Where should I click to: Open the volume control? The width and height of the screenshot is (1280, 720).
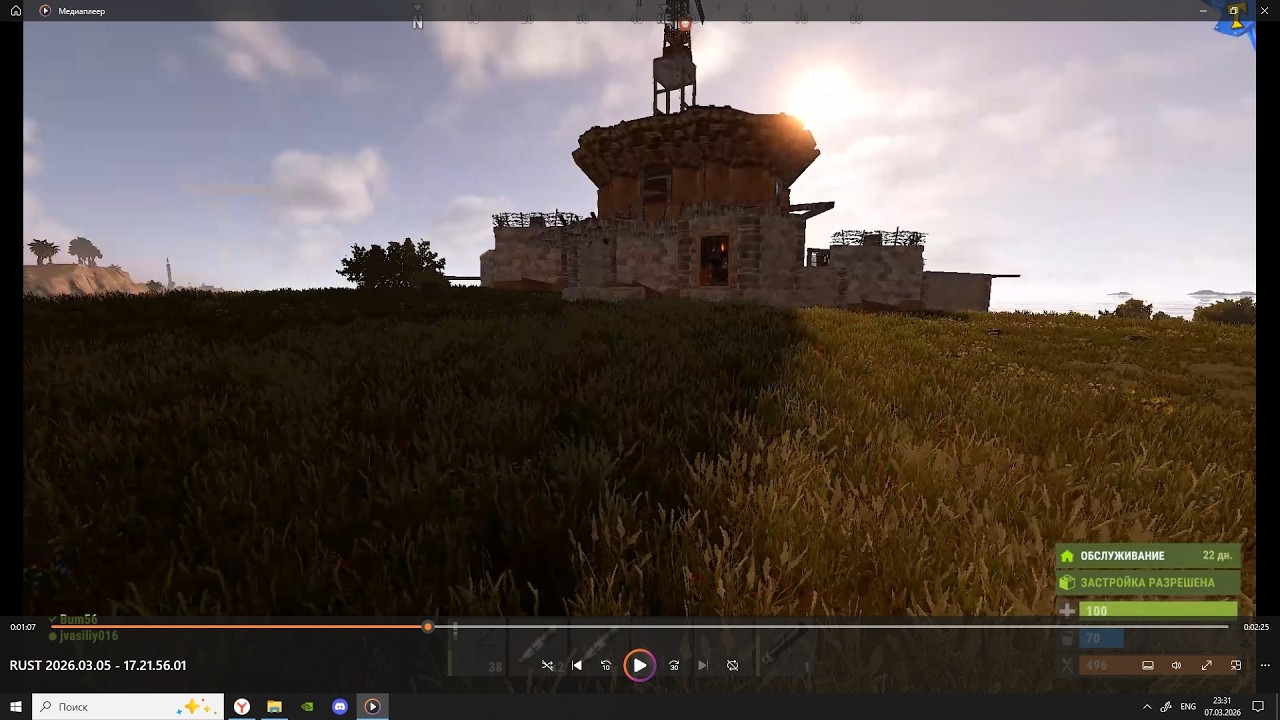1177,665
